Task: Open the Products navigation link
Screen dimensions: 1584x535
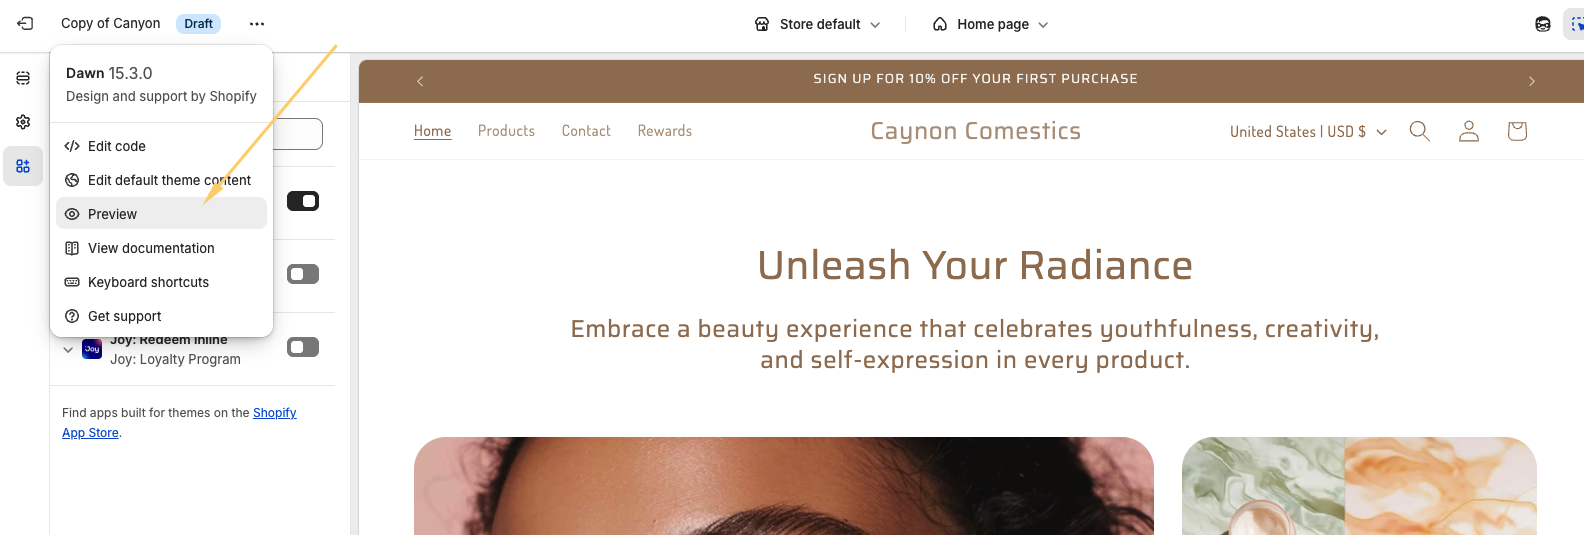Action: tap(506, 131)
